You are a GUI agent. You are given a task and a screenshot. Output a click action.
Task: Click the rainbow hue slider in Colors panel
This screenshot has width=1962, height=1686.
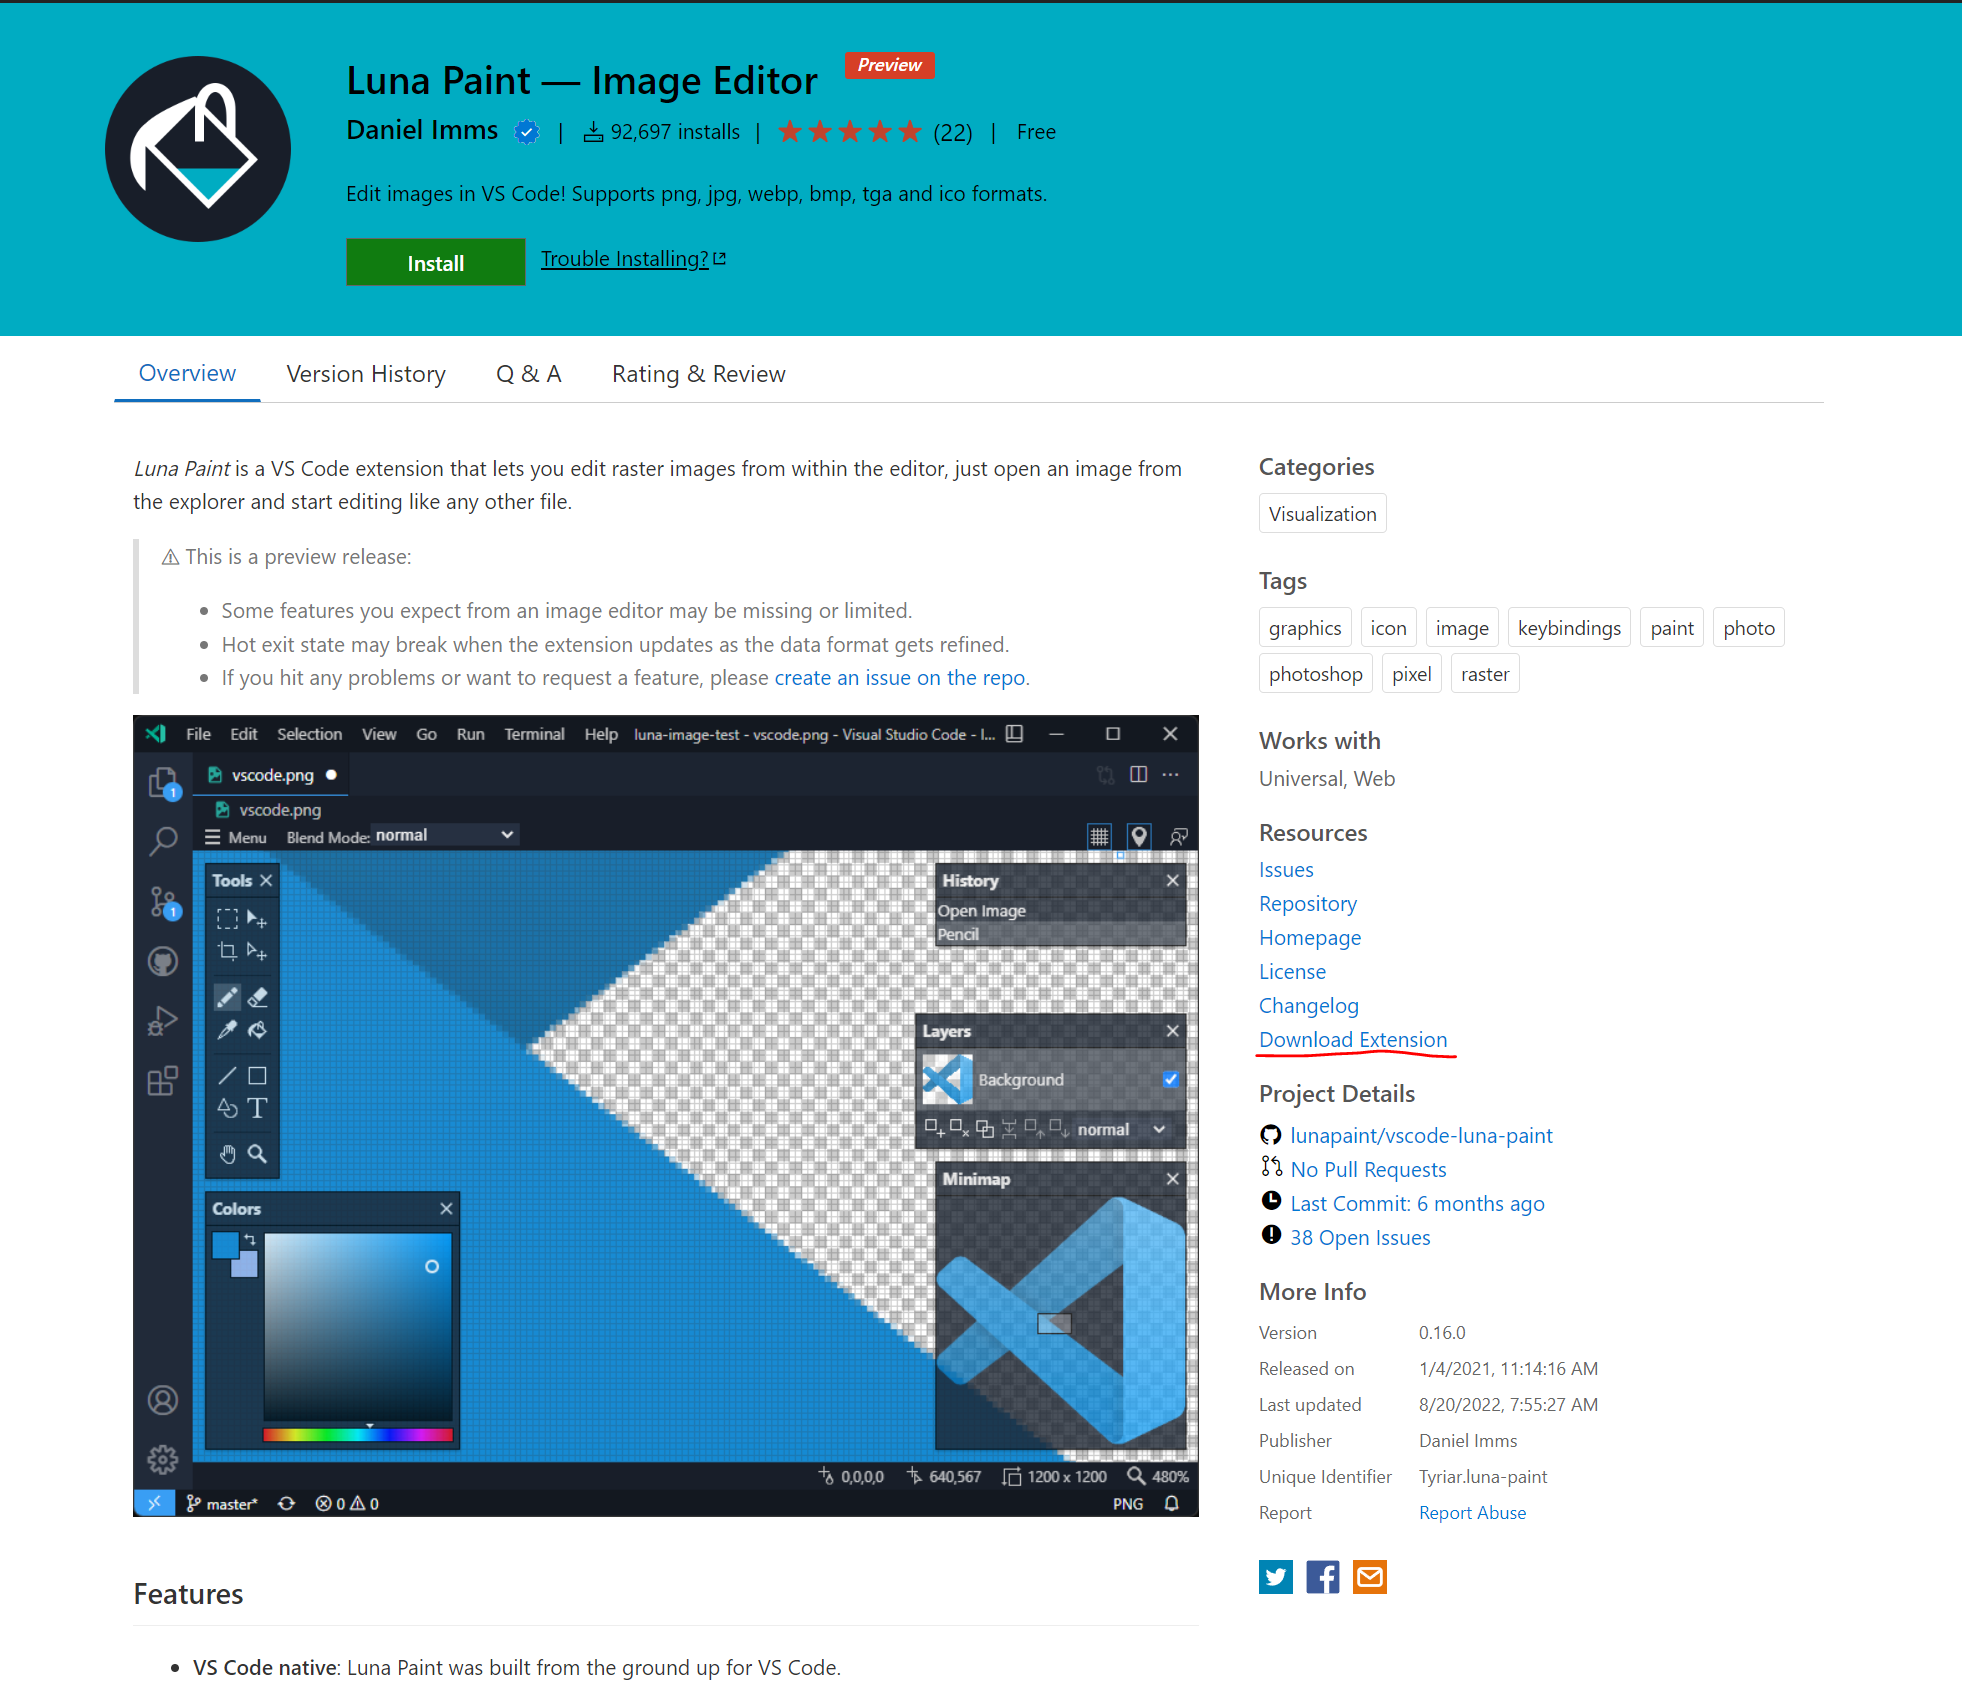coord(358,1434)
